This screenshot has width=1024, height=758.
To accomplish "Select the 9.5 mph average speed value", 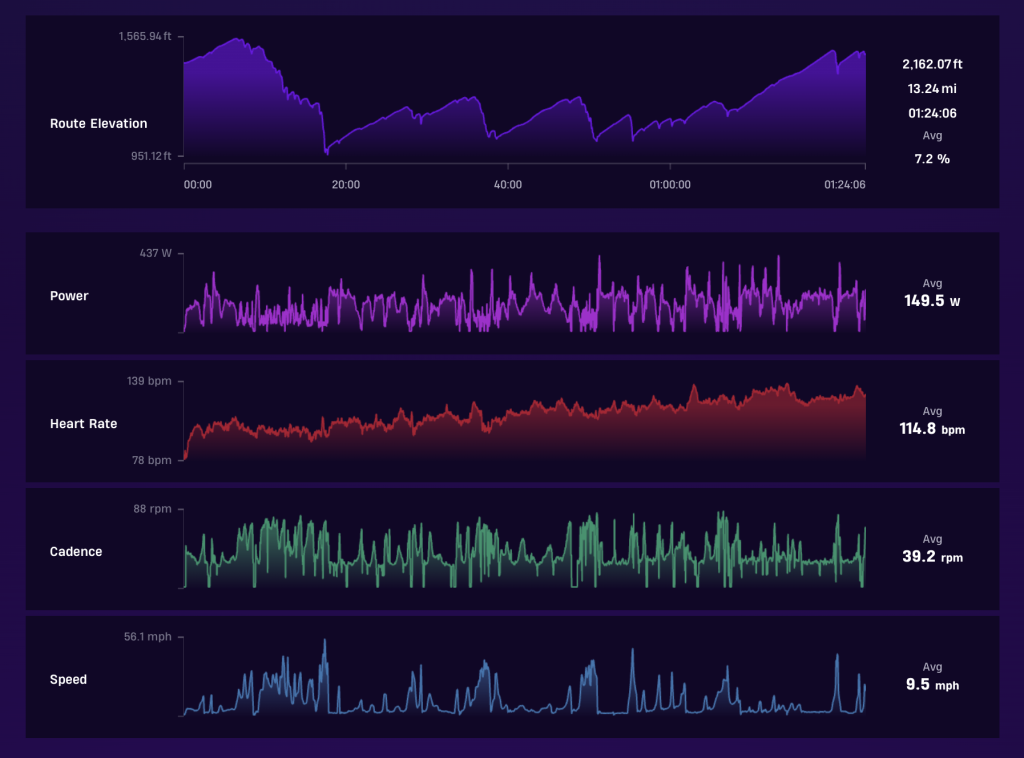I will [x=932, y=685].
